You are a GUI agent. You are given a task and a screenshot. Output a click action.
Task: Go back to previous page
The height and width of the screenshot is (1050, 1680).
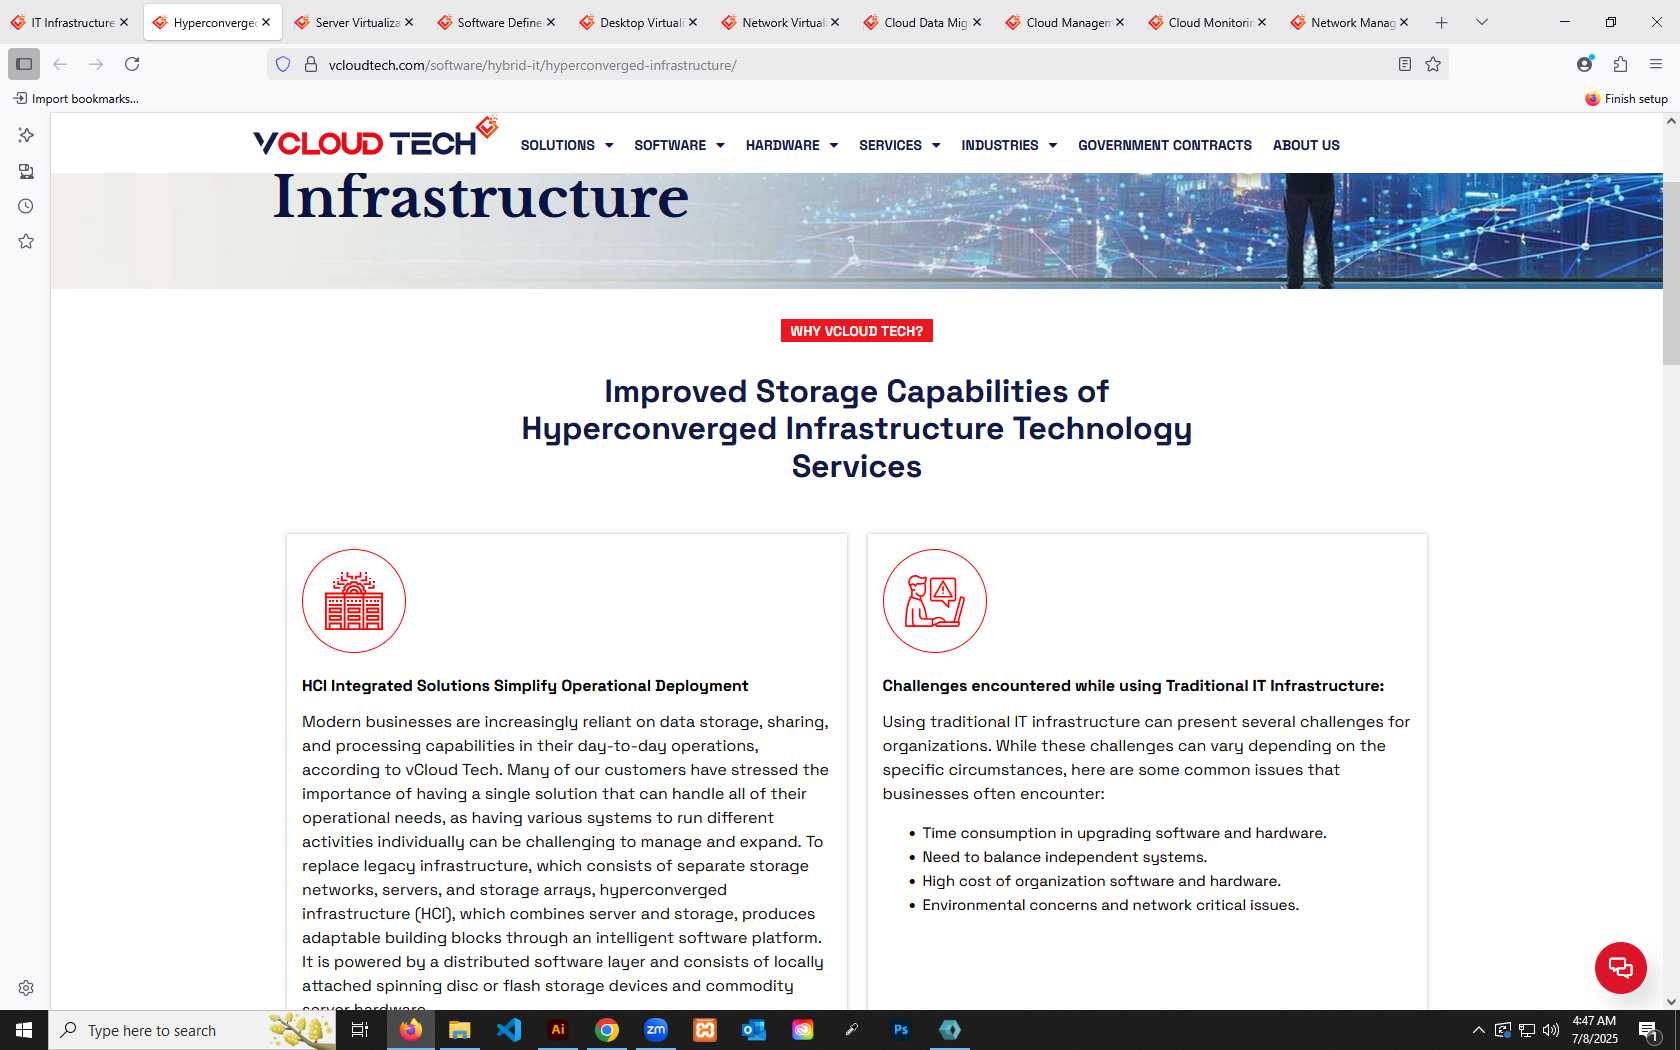pos(60,64)
